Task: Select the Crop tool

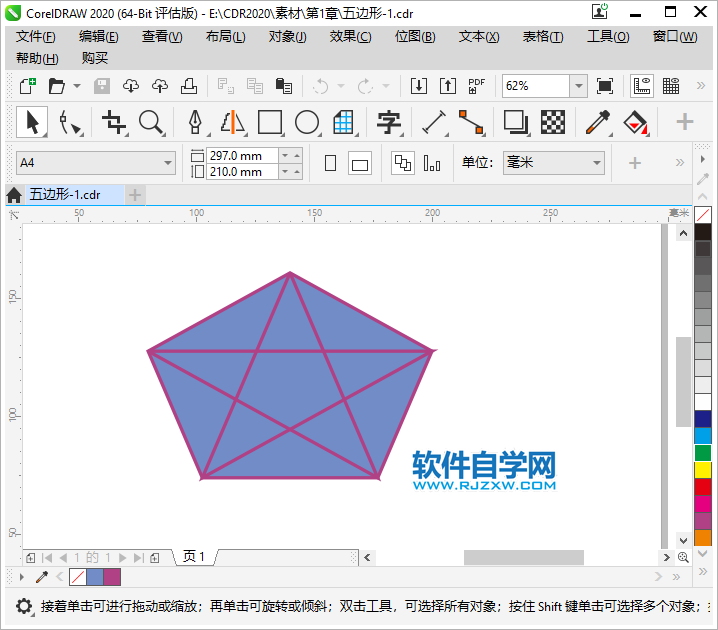Action: (x=114, y=123)
